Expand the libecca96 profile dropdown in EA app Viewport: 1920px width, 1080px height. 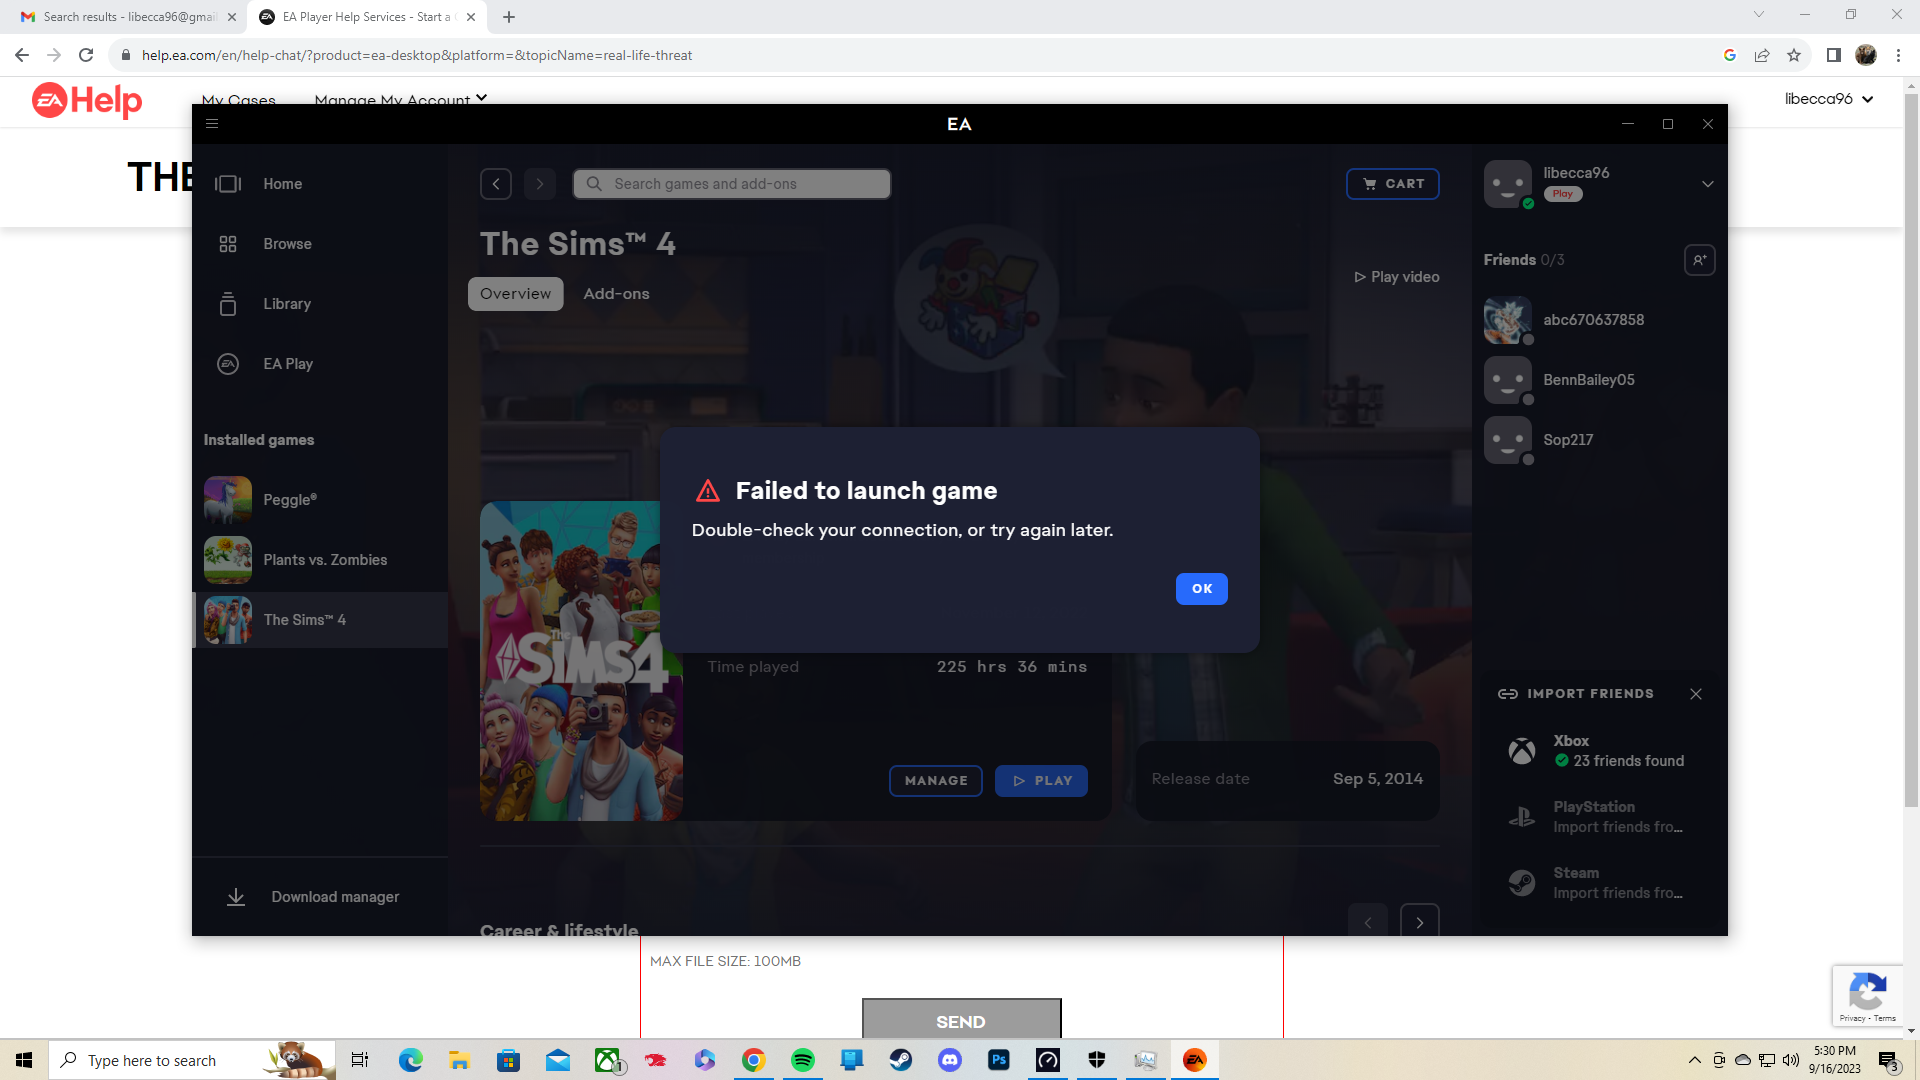click(1708, 184)
